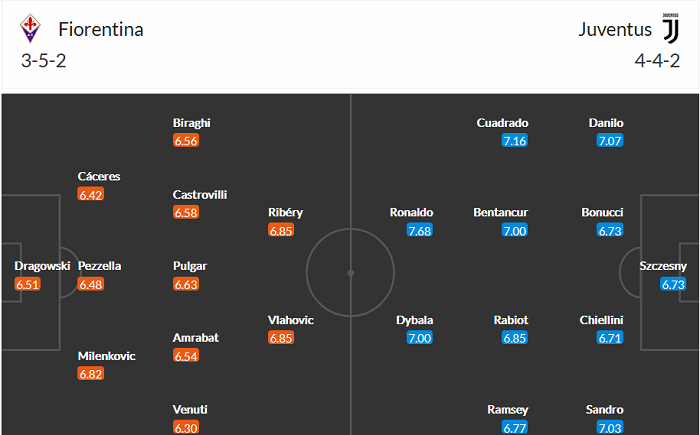700x435 pixels.
Task: Click player name Danilo
Action: pos(606,123)
